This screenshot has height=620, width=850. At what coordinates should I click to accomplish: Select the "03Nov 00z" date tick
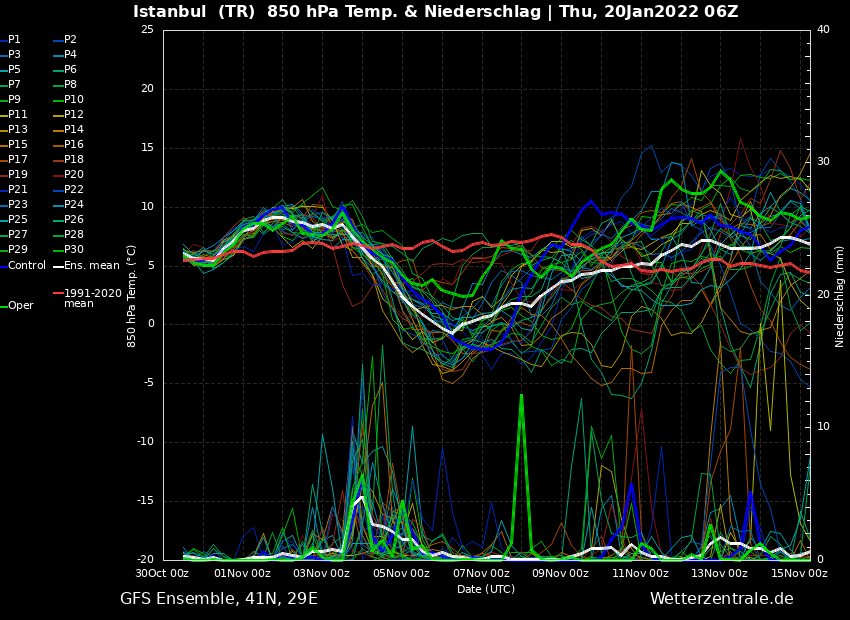pyautogui.click(x=323, y=573)
